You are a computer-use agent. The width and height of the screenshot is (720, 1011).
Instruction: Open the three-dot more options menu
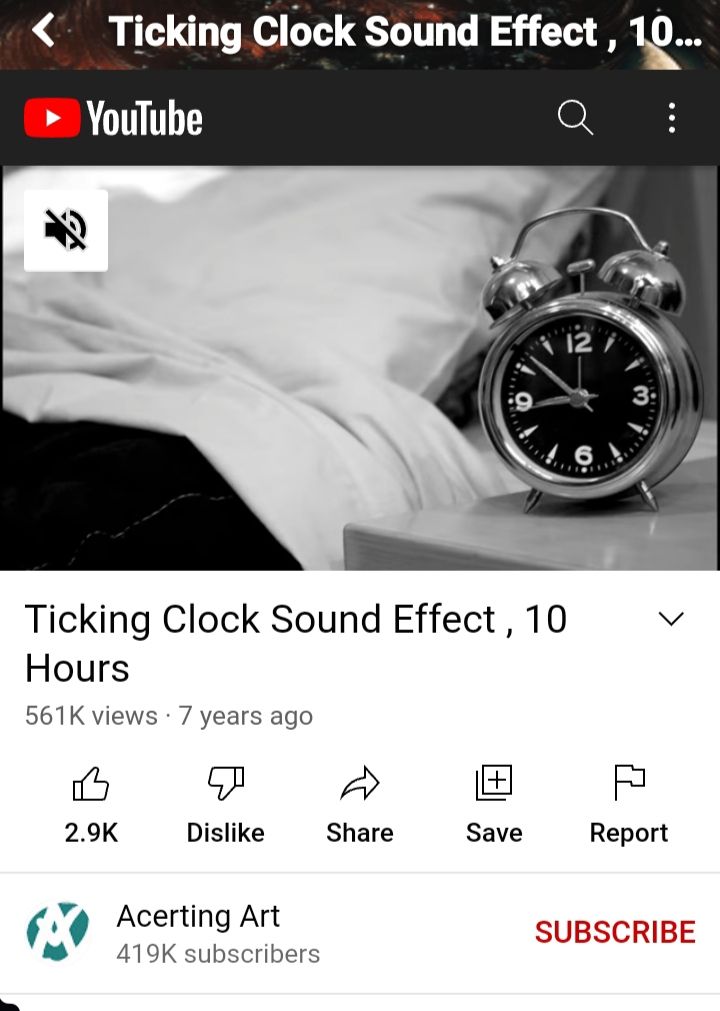click(672, 118)
